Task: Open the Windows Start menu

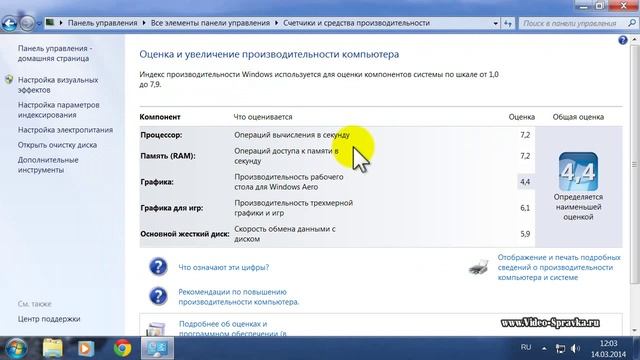Action: 16,348
